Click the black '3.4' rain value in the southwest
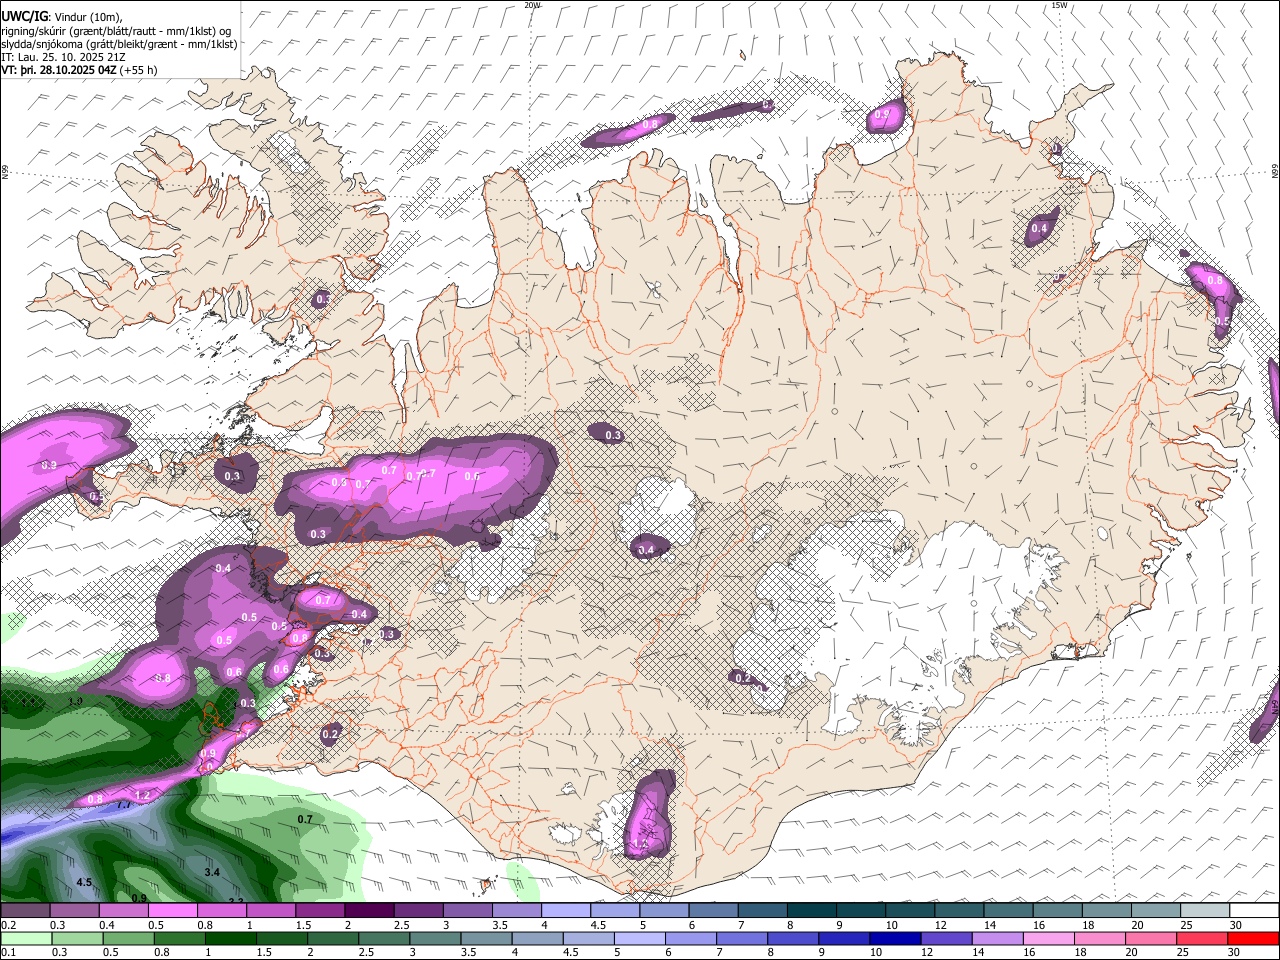The width and height of the screenshot is (1280, 960). point(212,873)
